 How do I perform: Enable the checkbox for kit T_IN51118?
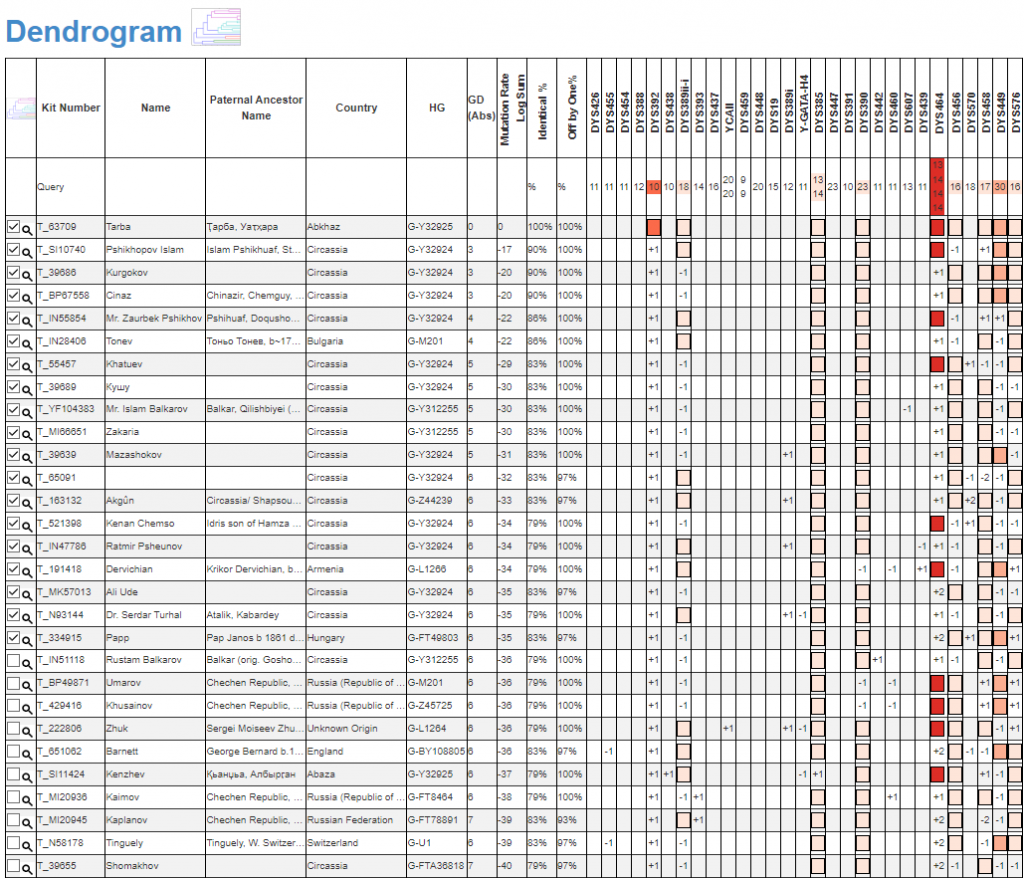(13, 660)
